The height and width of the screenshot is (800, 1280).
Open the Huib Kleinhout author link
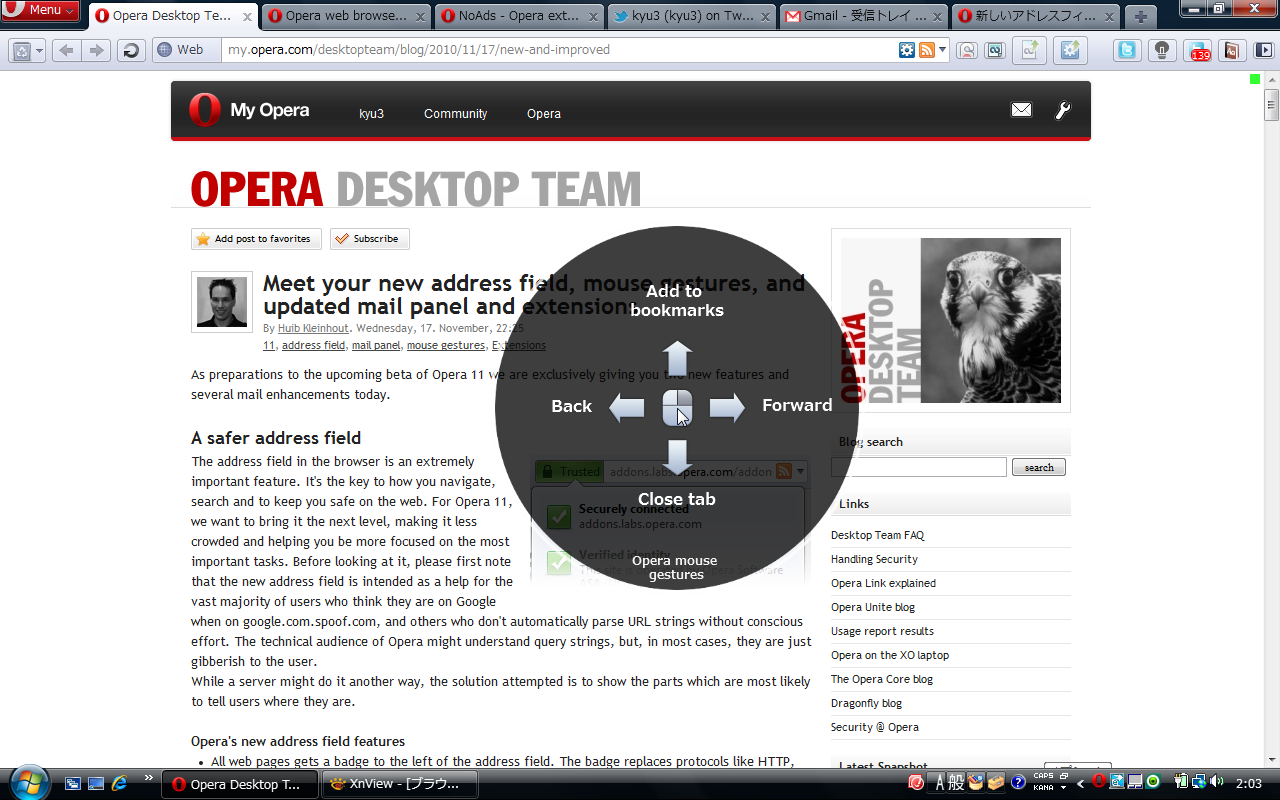coord(313,328)
